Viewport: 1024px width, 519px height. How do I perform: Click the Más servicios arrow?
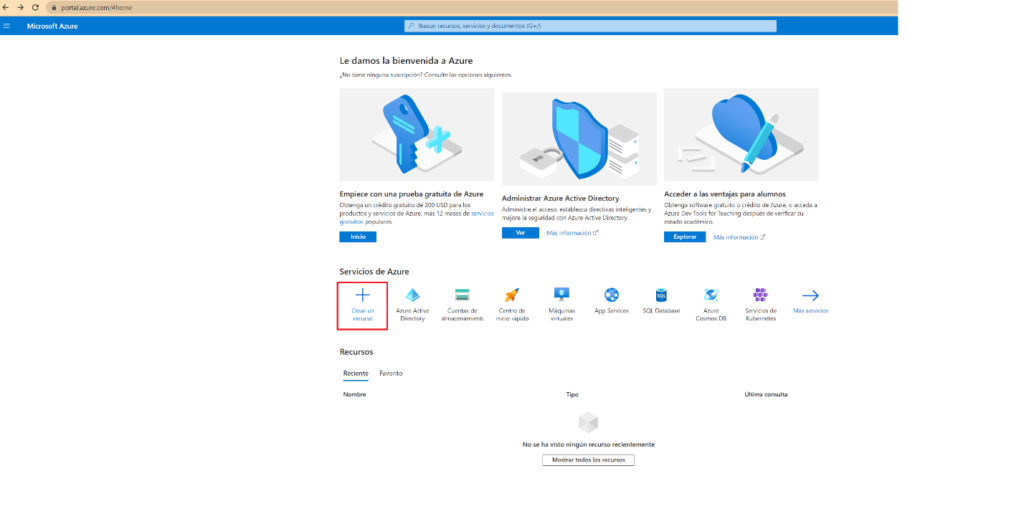[x=810, y=296]
